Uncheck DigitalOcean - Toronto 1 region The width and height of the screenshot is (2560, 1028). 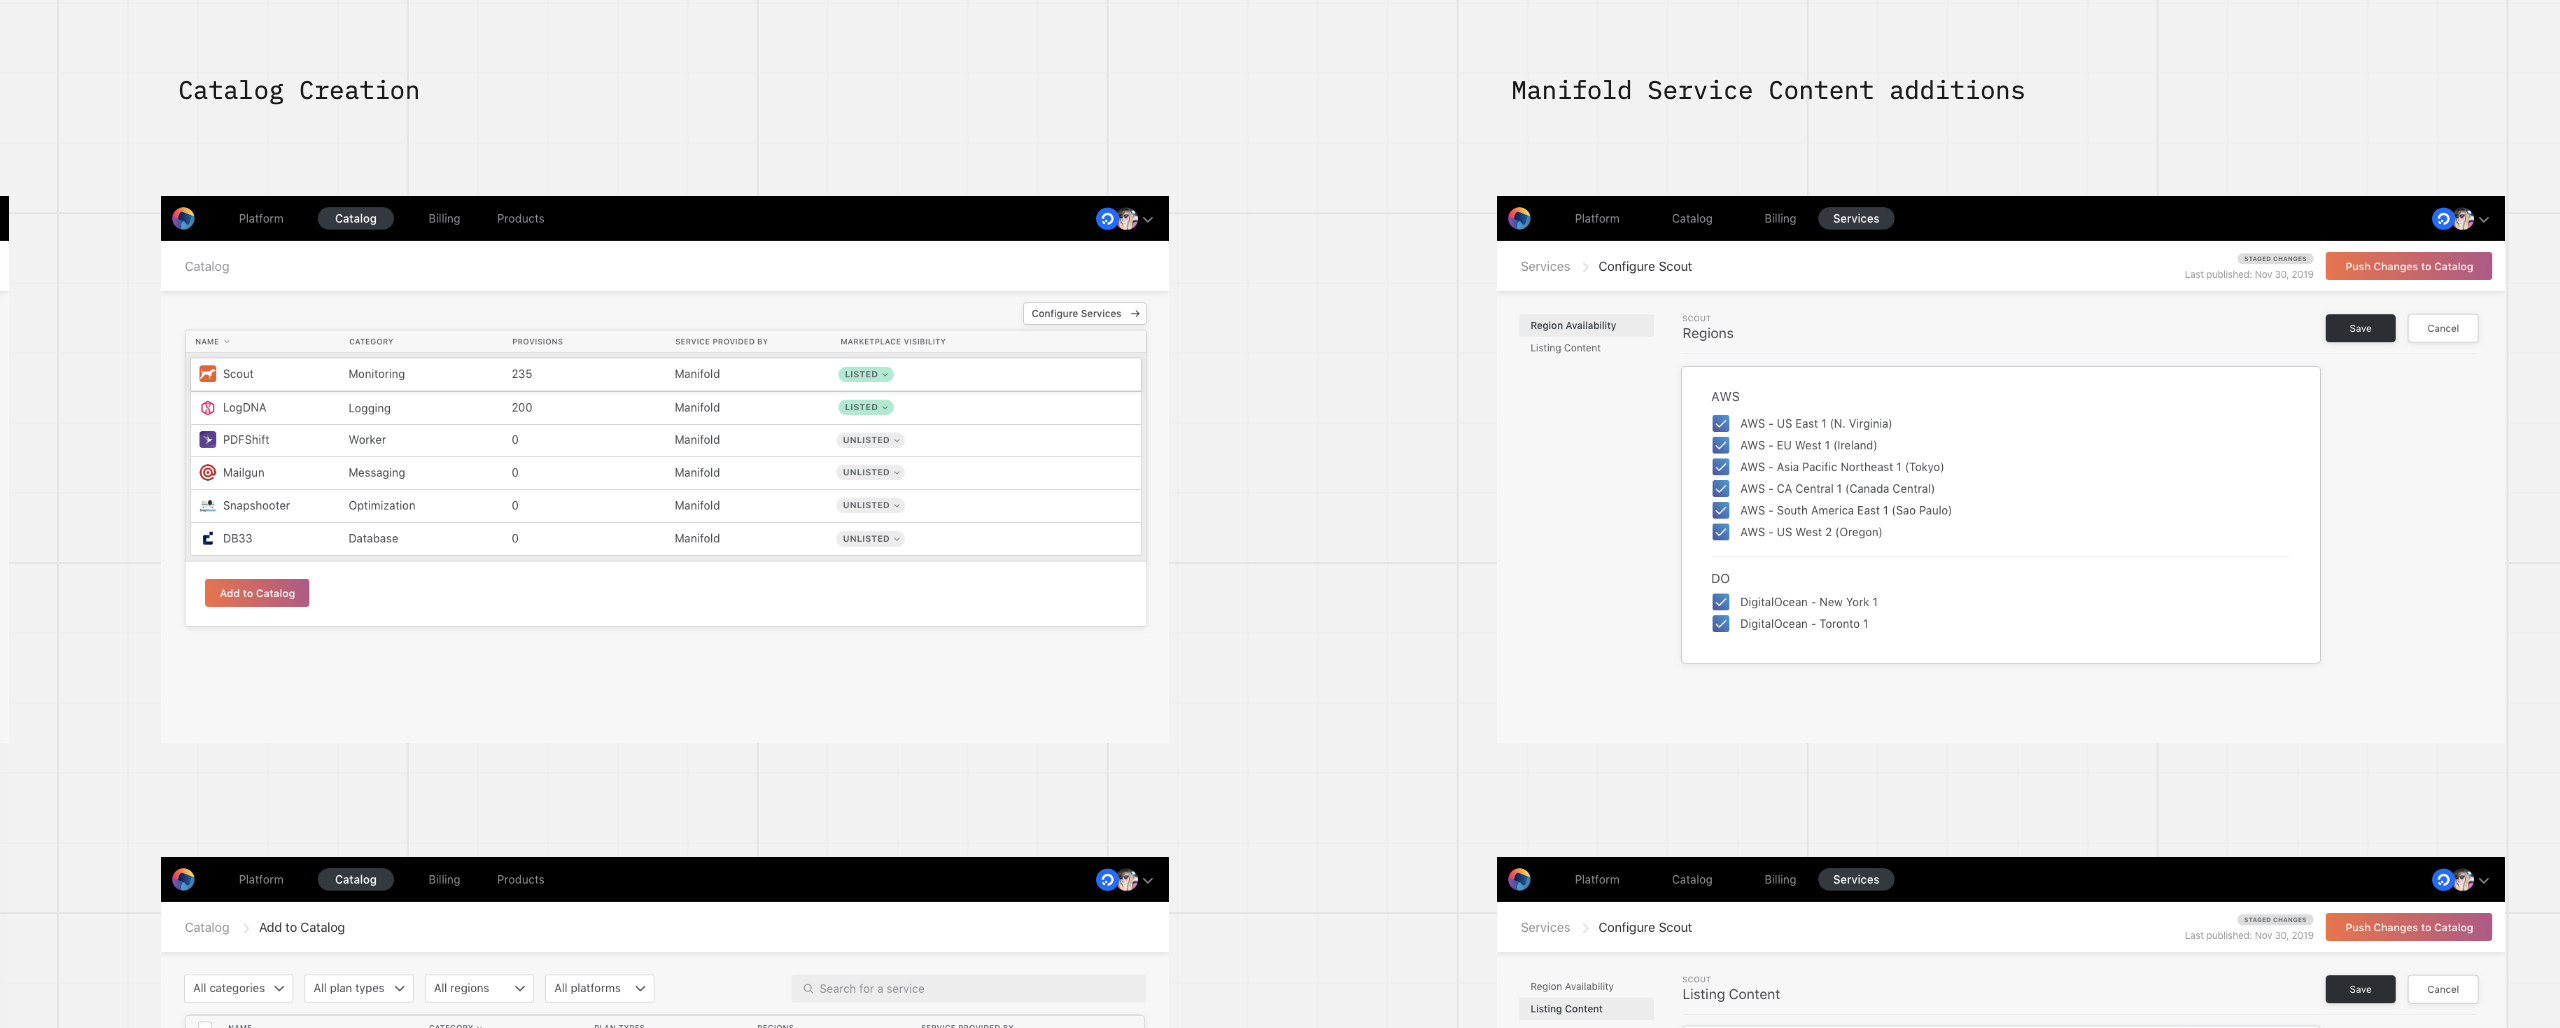point(1721,624)
